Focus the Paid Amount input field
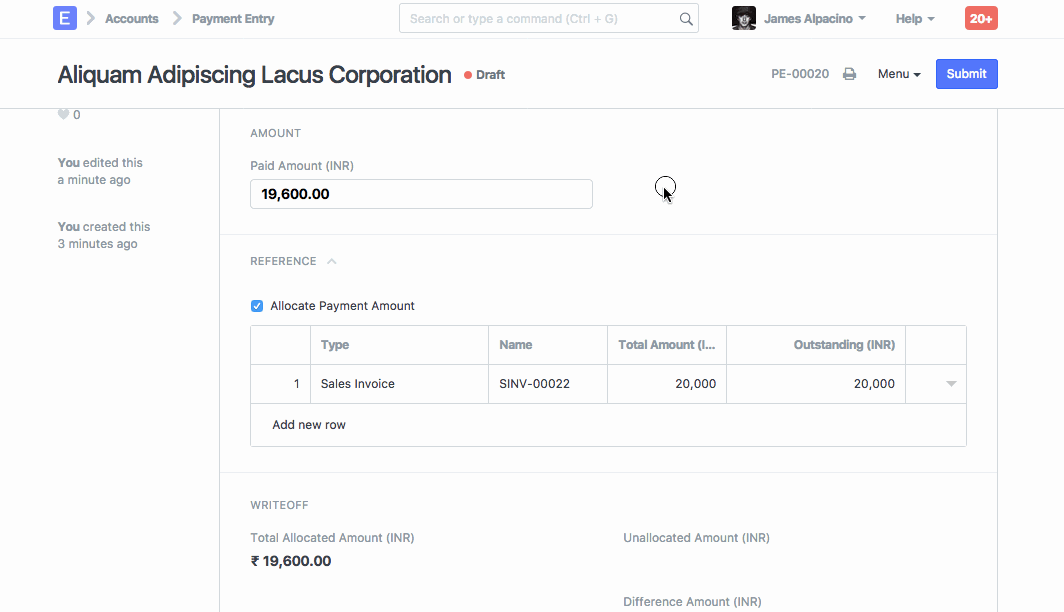 (421, 194)
